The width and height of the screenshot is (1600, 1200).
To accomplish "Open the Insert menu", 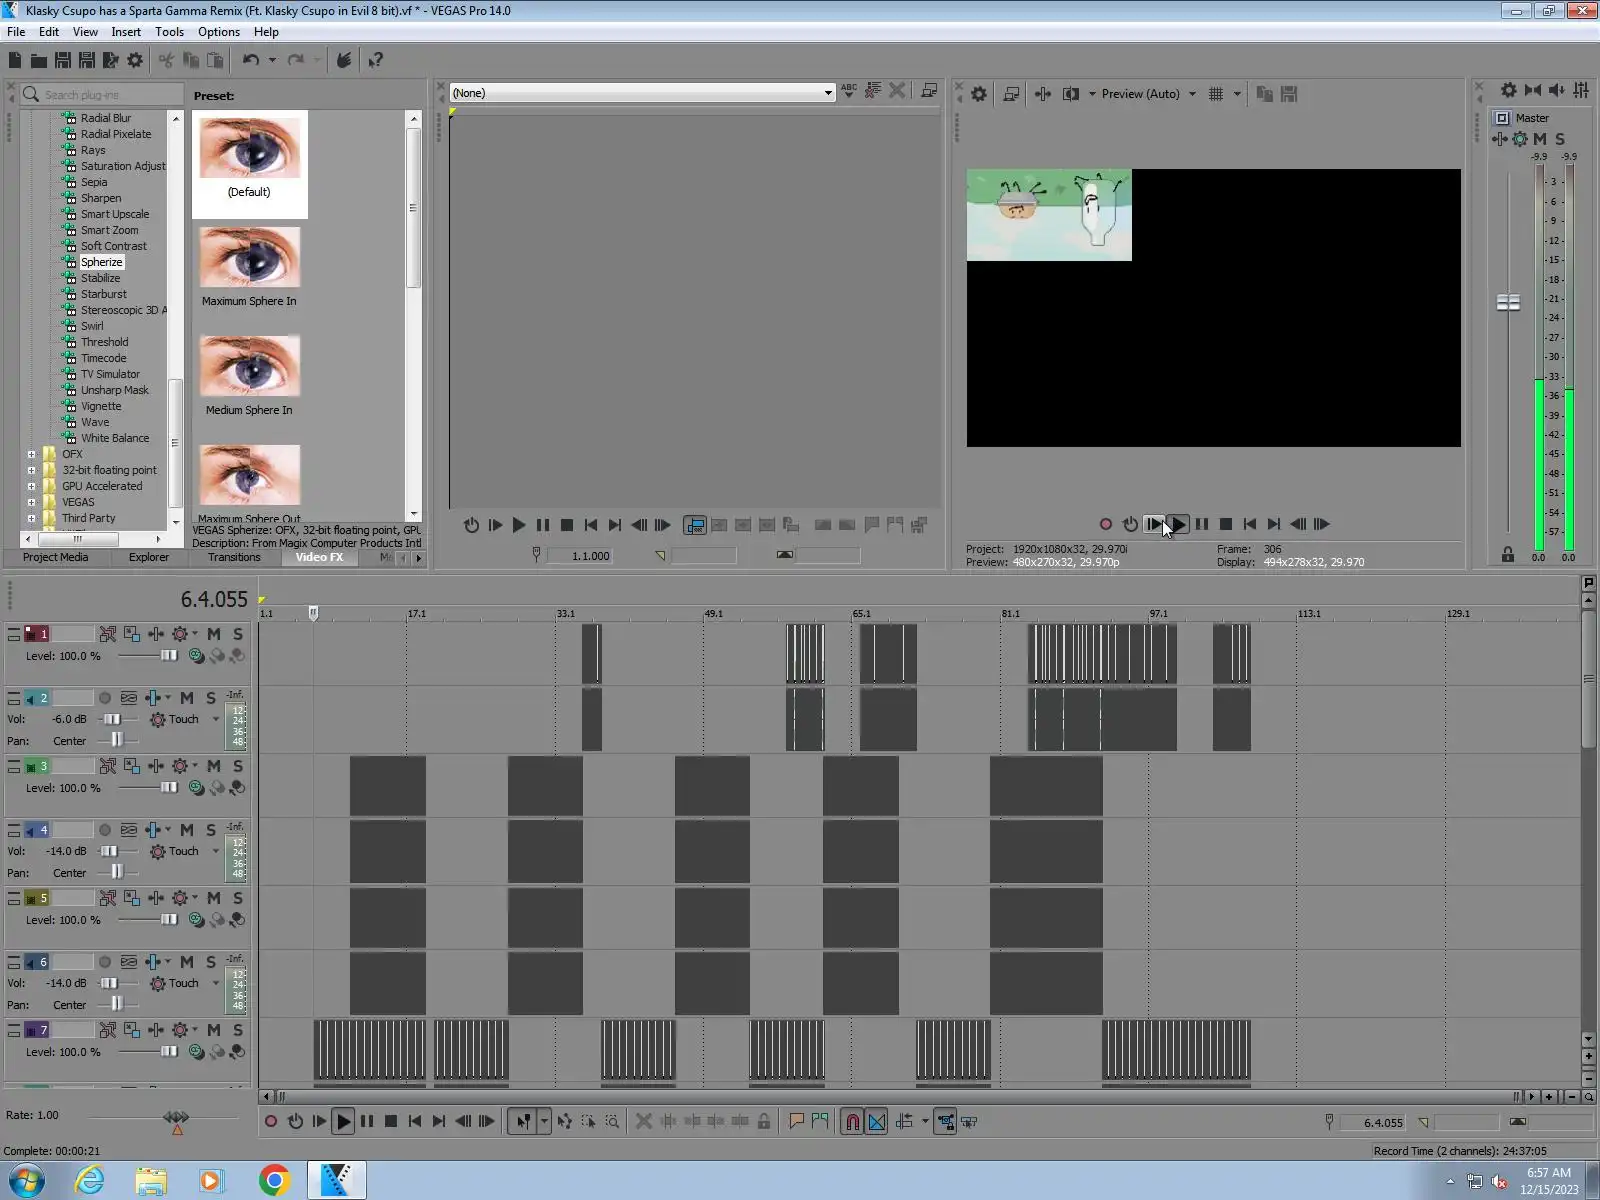I will tap(126, 32).
